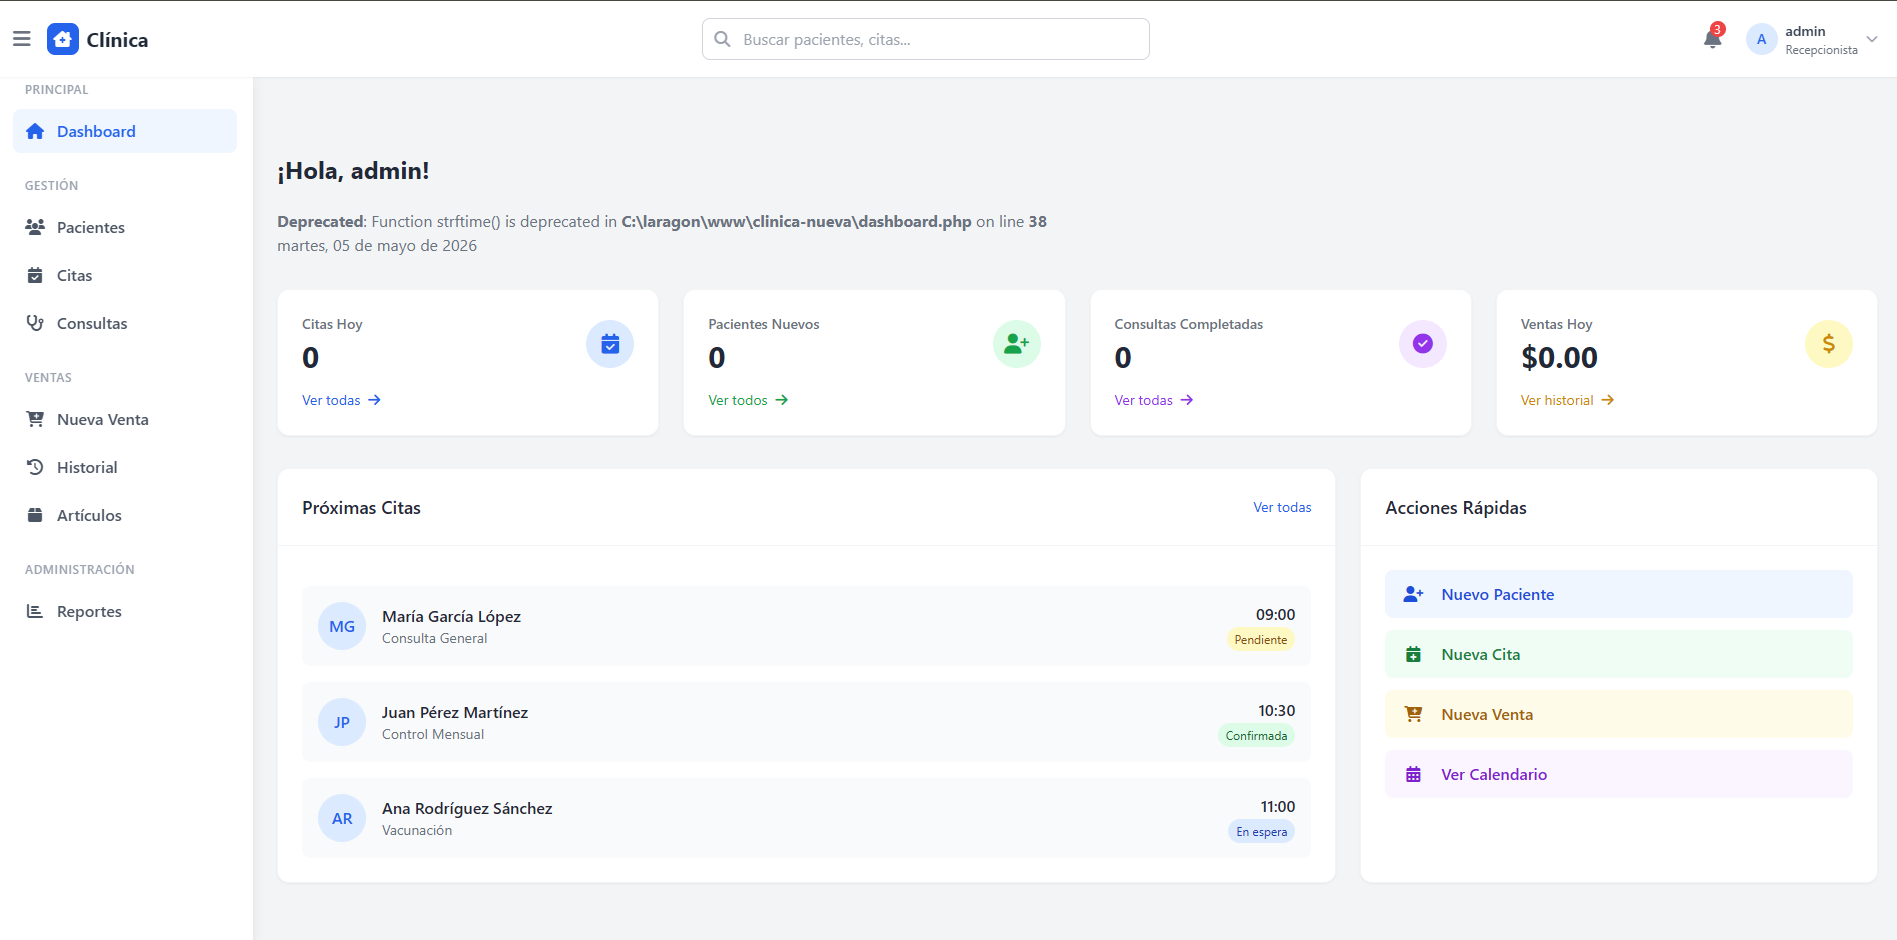
Task: Click the blue Clínica logo icon
Action: [63, 39]
